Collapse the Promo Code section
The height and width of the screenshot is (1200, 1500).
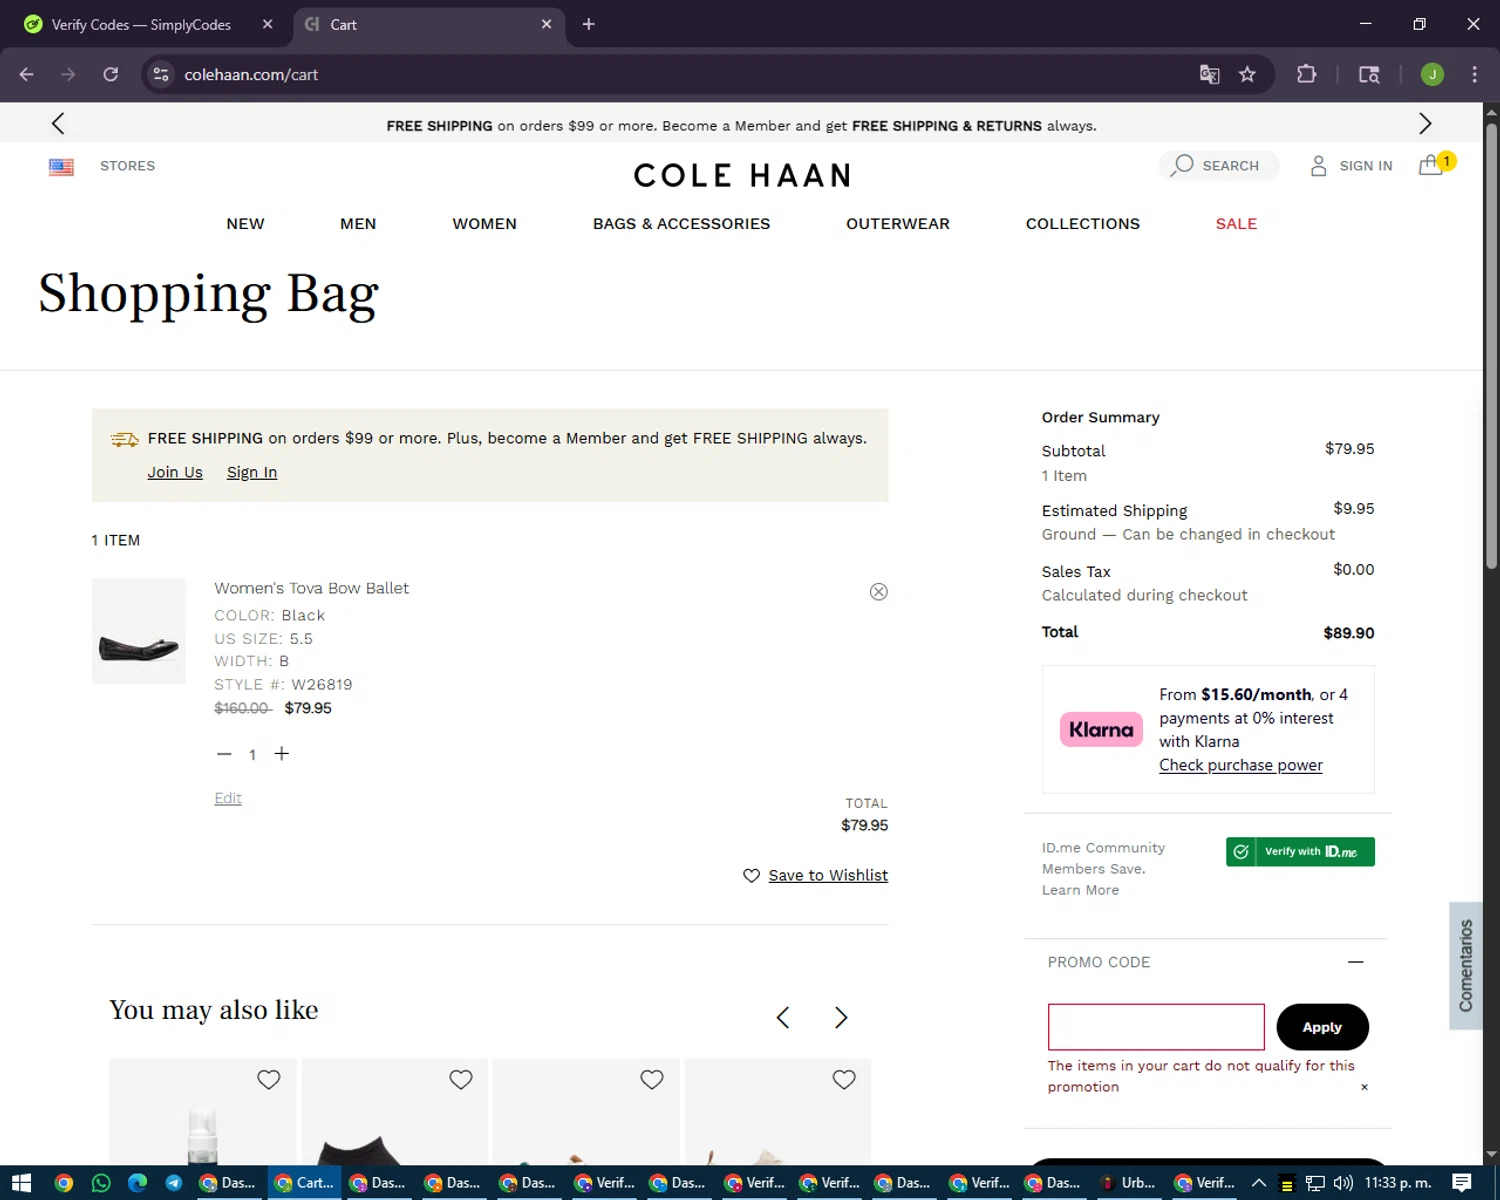tap(1355, 962)
